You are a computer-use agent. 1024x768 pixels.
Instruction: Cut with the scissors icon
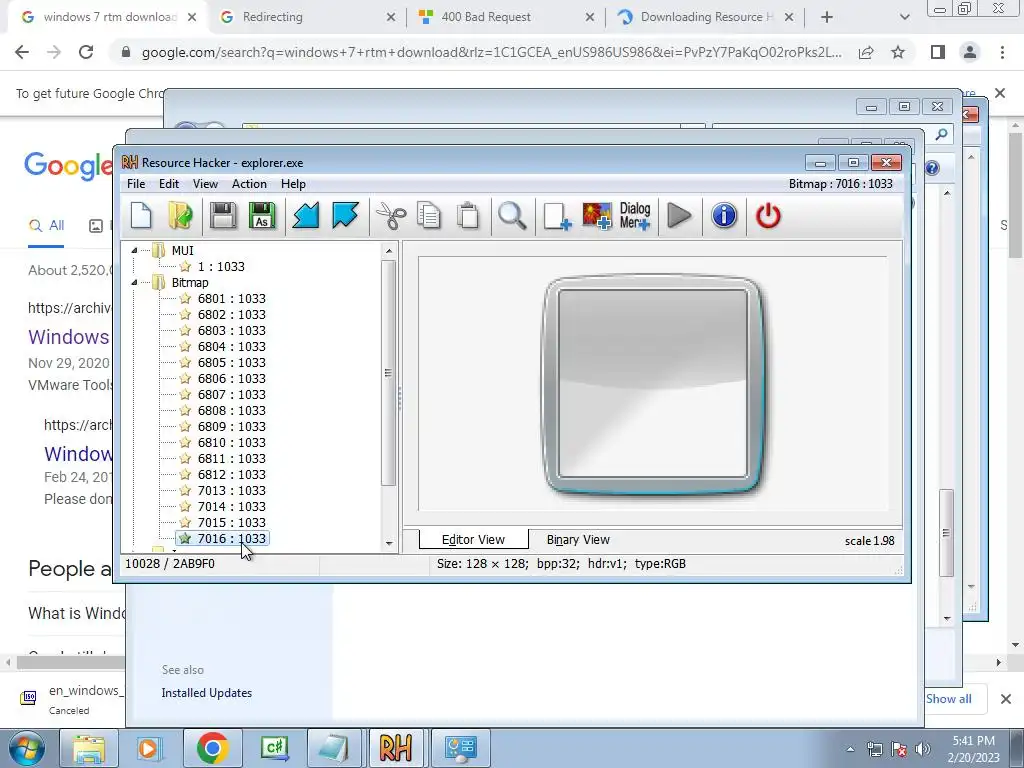tap(391, 216)
